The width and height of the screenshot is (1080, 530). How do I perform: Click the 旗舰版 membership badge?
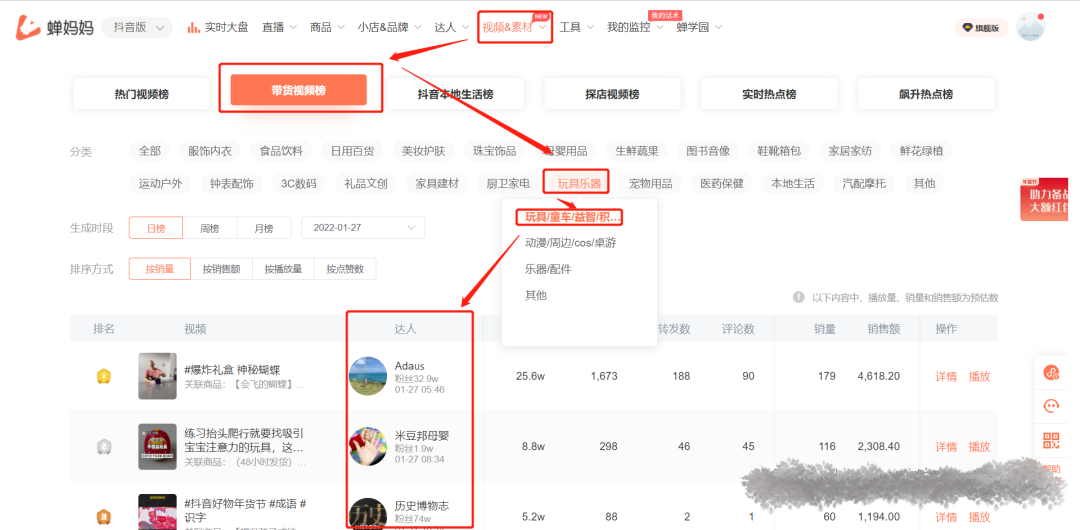tap(981, 28)
